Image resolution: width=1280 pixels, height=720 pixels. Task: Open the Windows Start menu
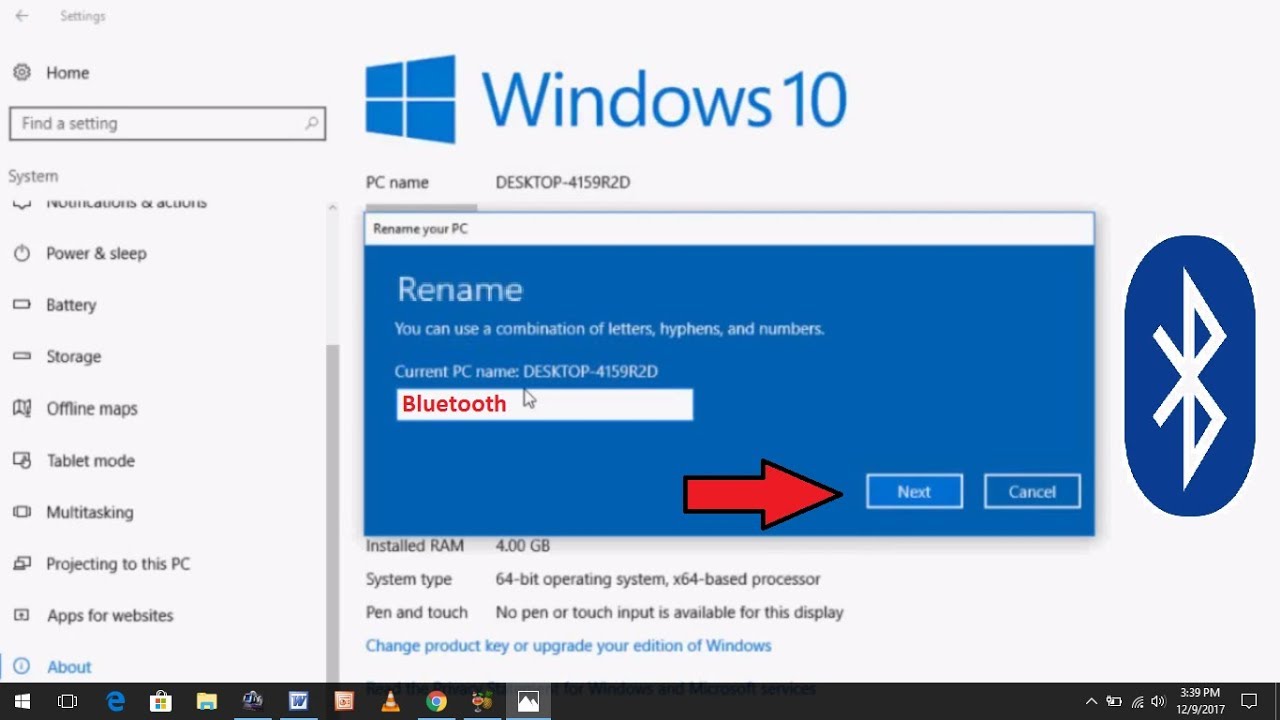point(21,701)
